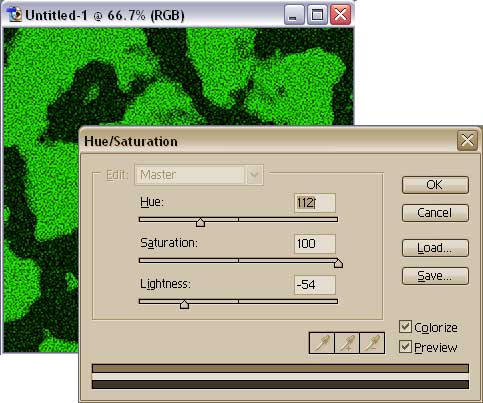Select the subtract-from-sample eyedropper

[x=372, y=343]
